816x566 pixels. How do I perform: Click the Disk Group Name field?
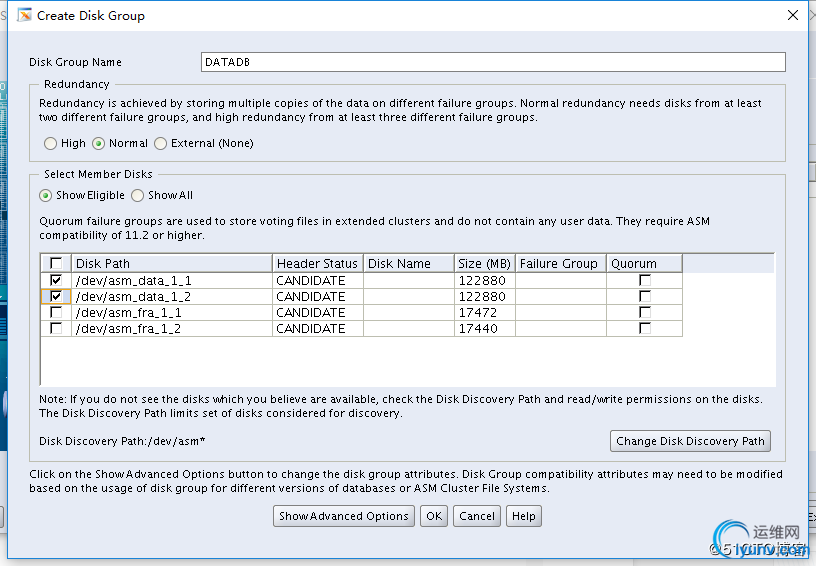tap(493, 62)
